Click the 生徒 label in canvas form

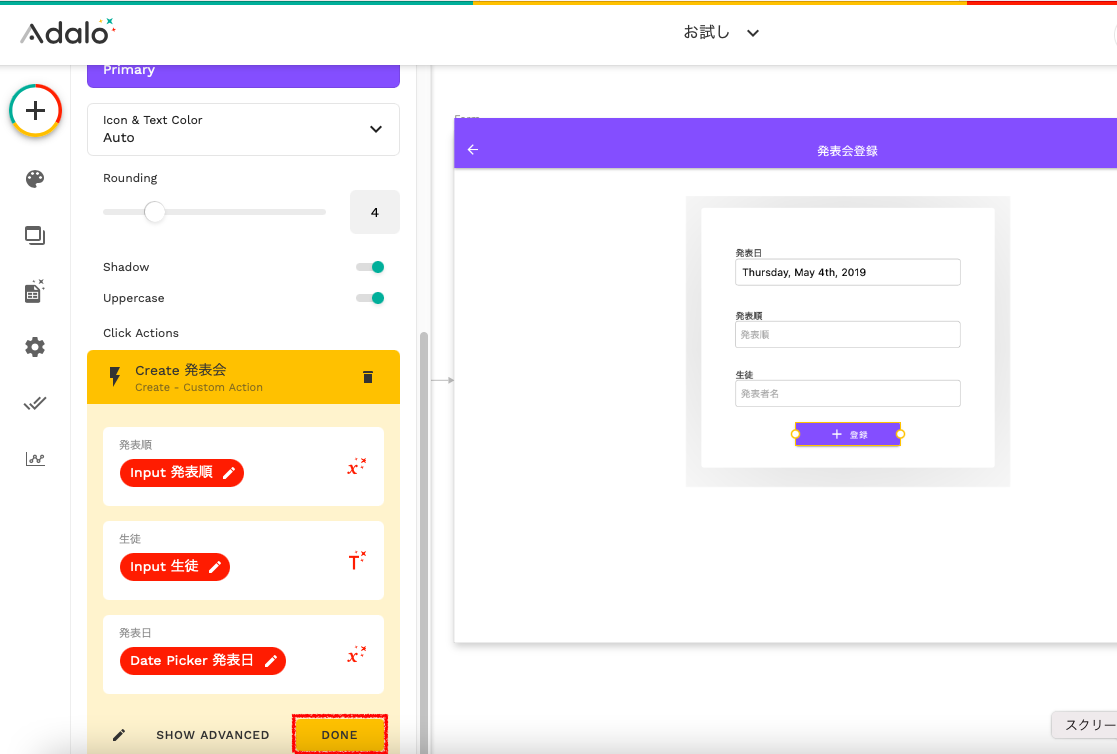tap(744, 375)
